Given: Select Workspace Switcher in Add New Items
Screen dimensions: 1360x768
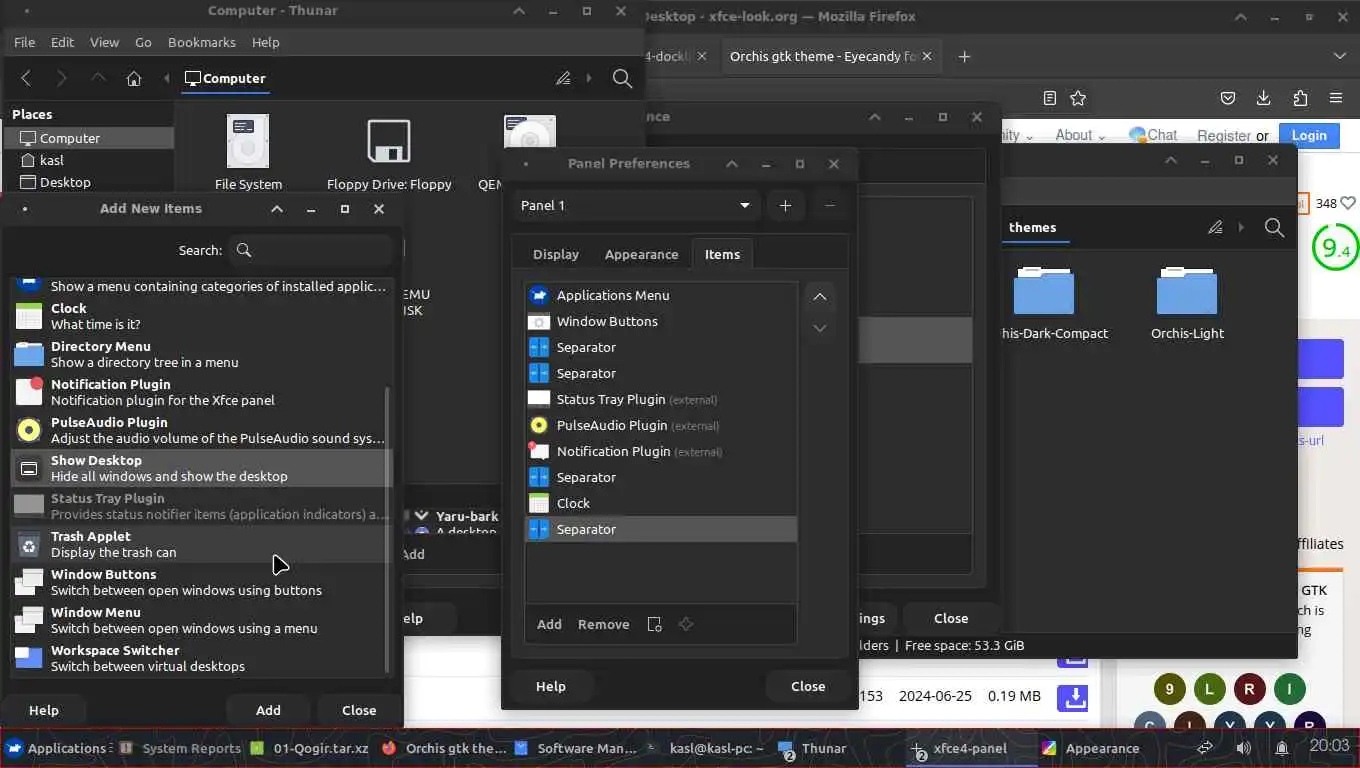Looking at the screenshot, I should [x=200, y=658].
